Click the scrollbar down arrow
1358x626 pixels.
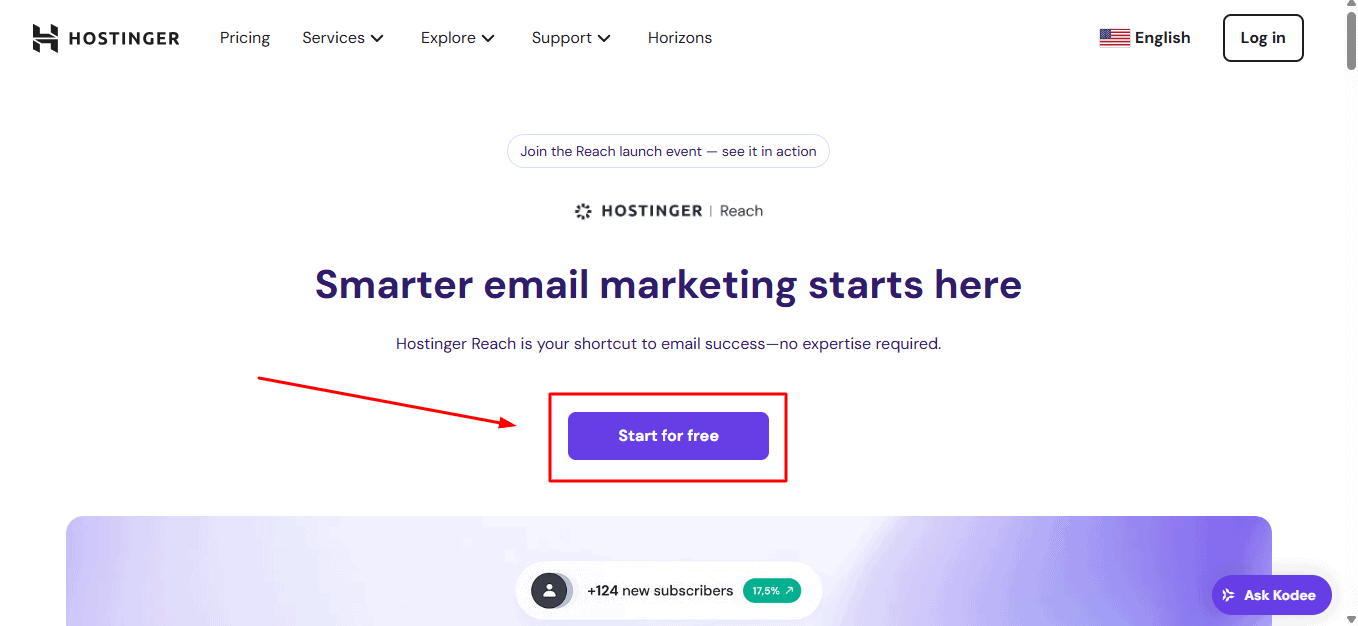click(1351, 618)
